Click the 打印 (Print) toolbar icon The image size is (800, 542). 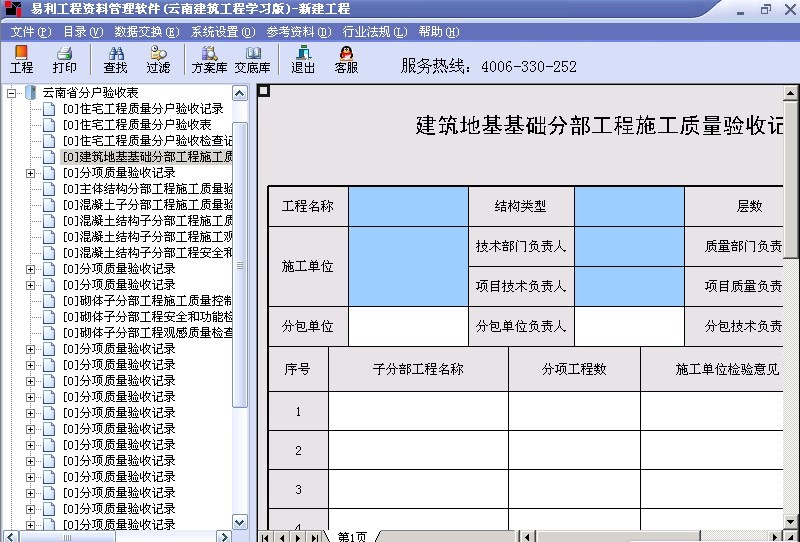tap(64, 59)
